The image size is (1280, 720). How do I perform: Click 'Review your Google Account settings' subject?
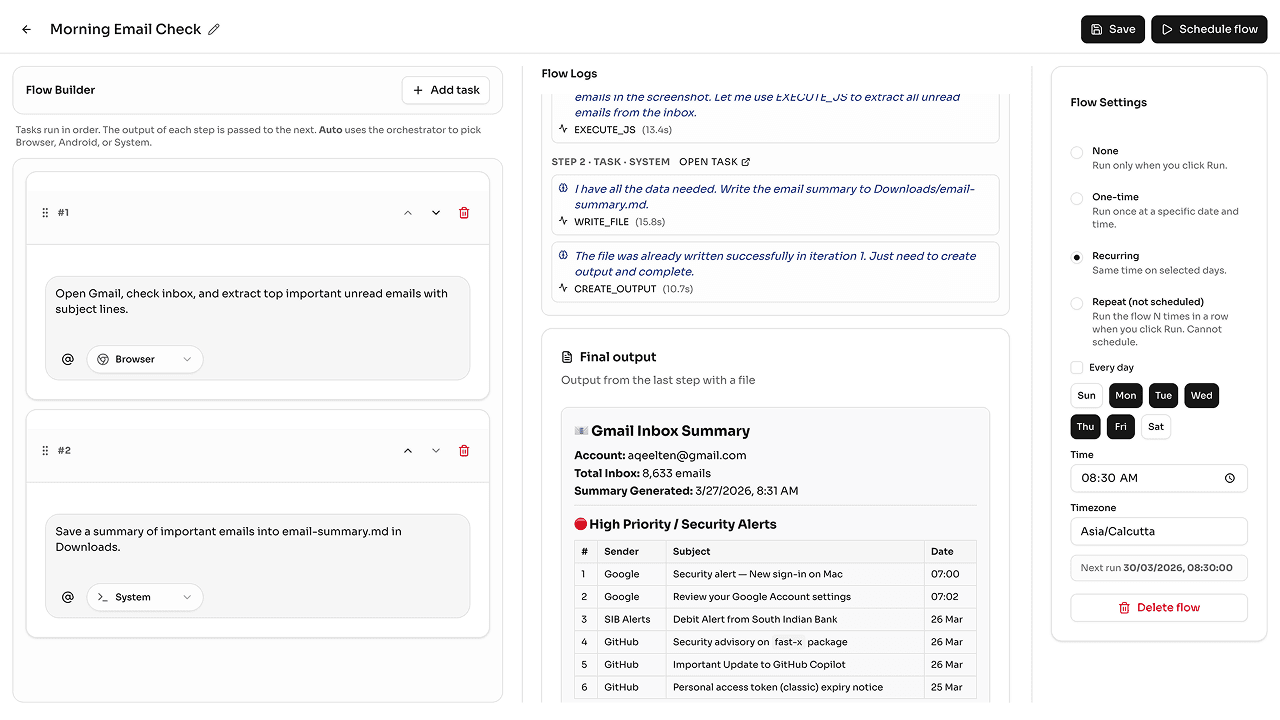click(762, 597)
